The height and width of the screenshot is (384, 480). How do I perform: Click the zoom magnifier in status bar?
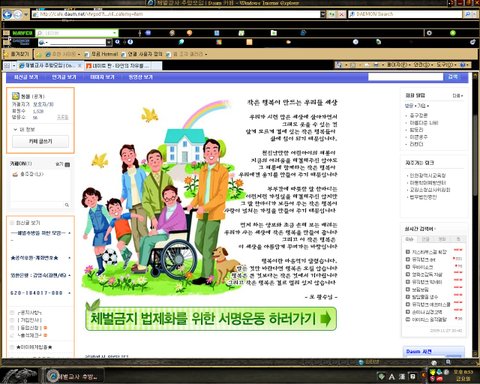448,362
